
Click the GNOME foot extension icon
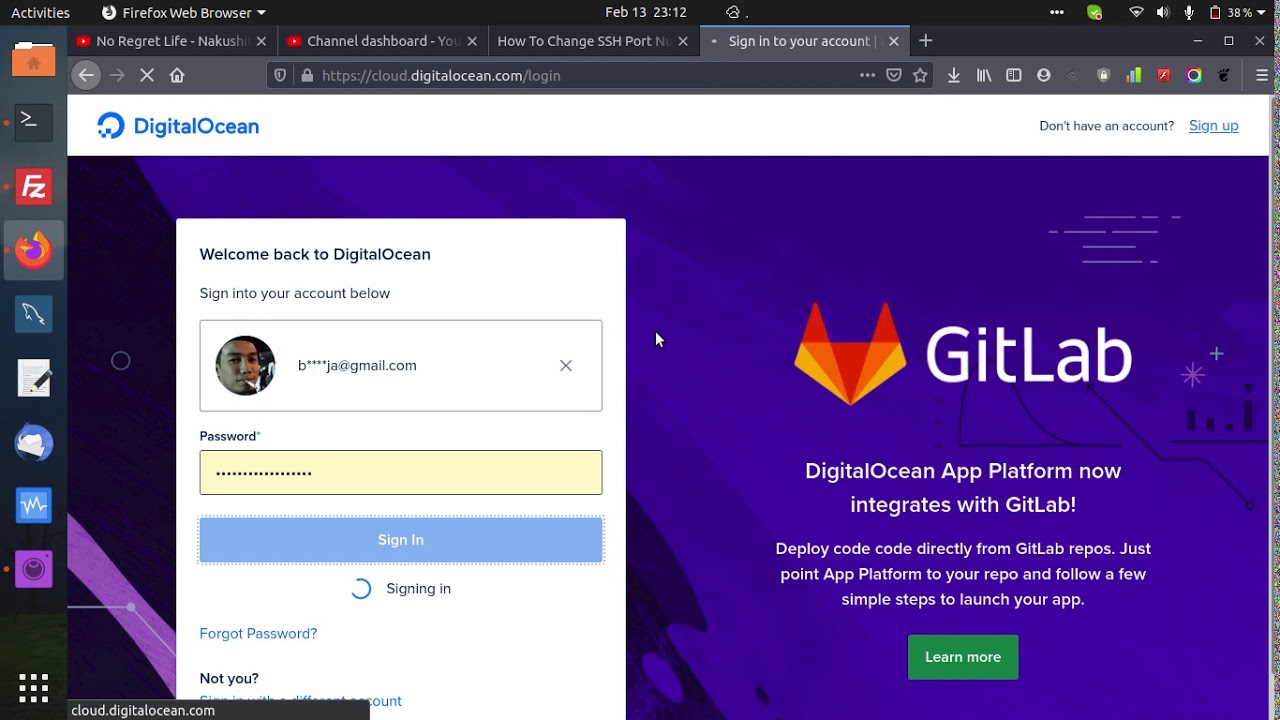(1224, 75)
